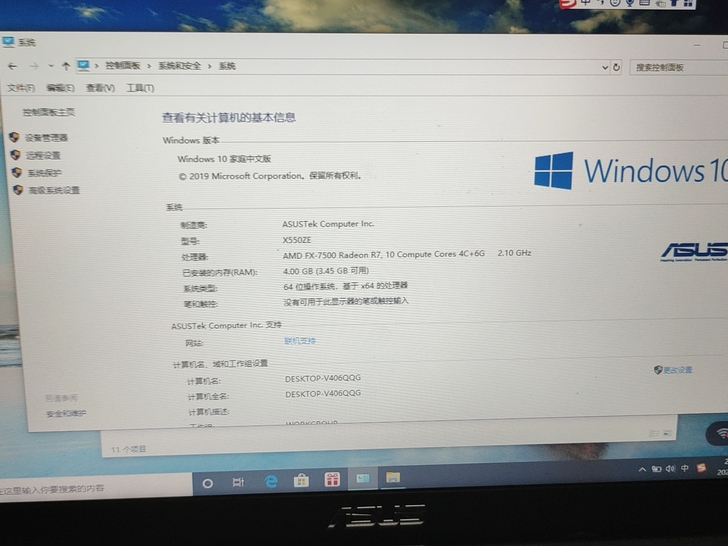Click Windows 10 家庭中文版 edition text

click(224, 159)
